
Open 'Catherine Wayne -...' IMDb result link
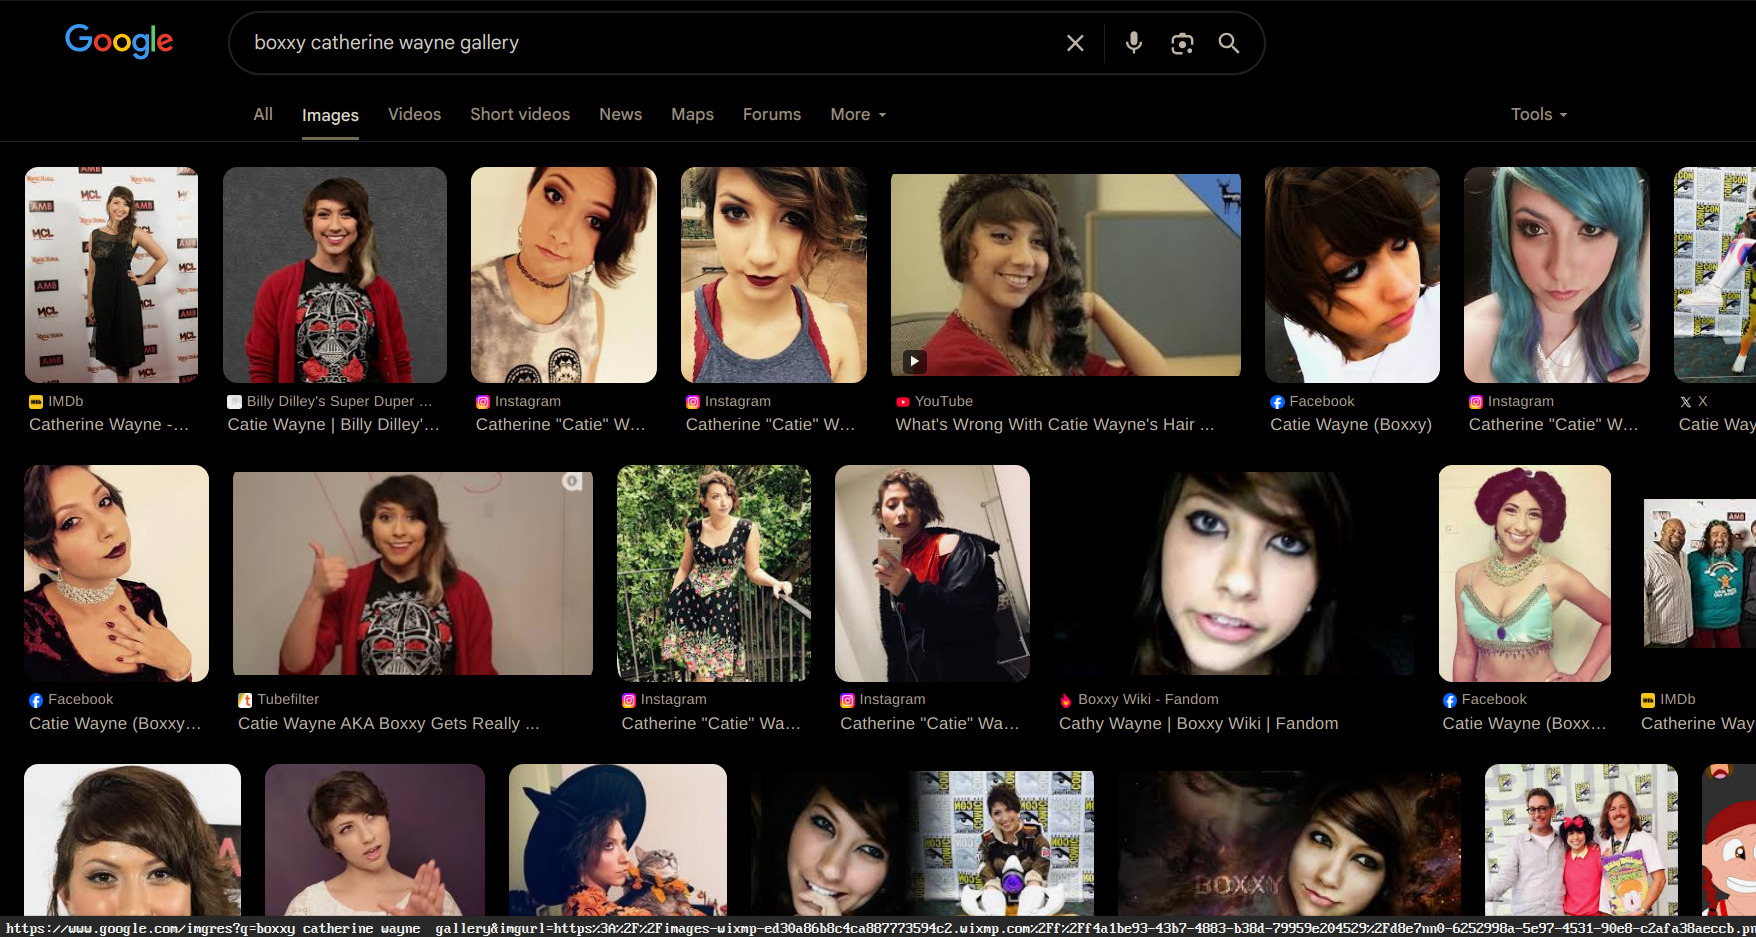(x=109, y=425)
